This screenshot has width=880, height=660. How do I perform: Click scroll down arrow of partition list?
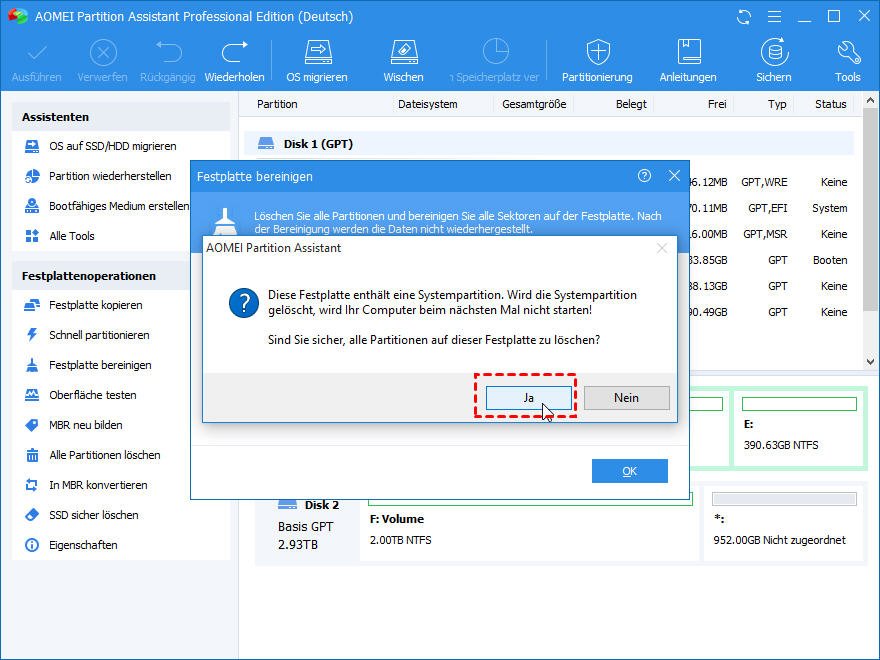click(870, 362)
